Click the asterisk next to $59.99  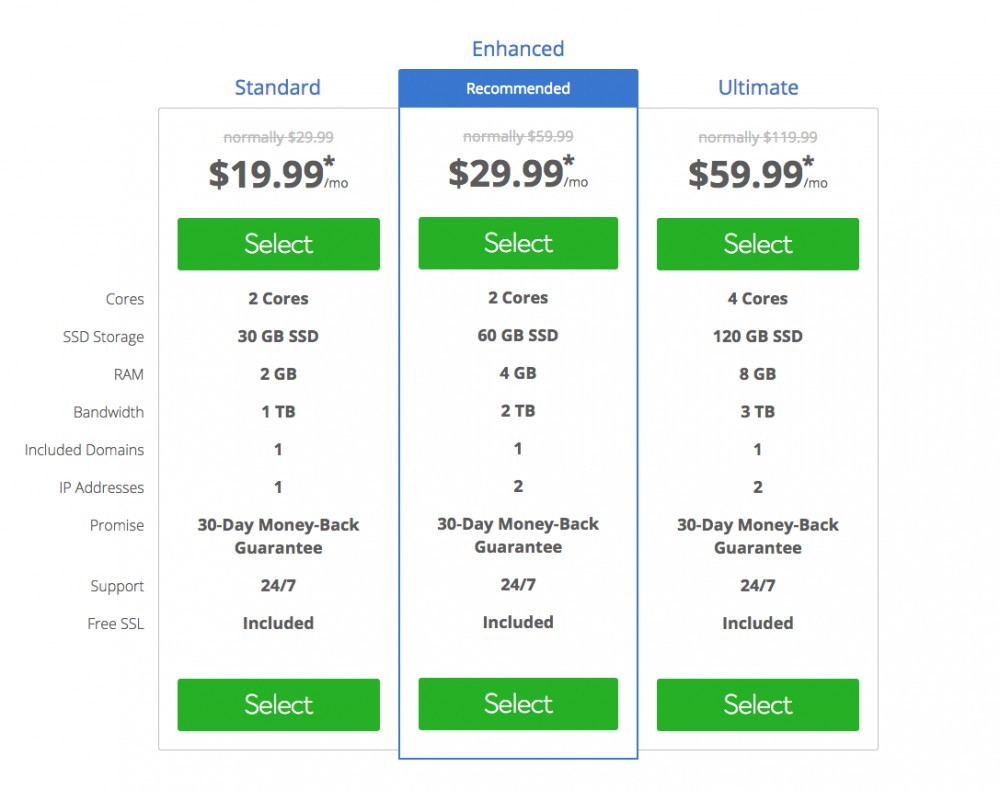(808, 160)
